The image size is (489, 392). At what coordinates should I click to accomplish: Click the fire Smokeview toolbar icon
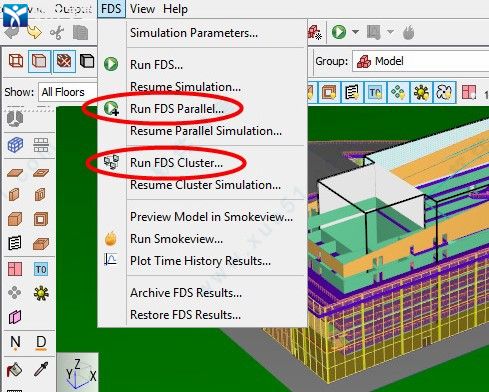point(408,32)
